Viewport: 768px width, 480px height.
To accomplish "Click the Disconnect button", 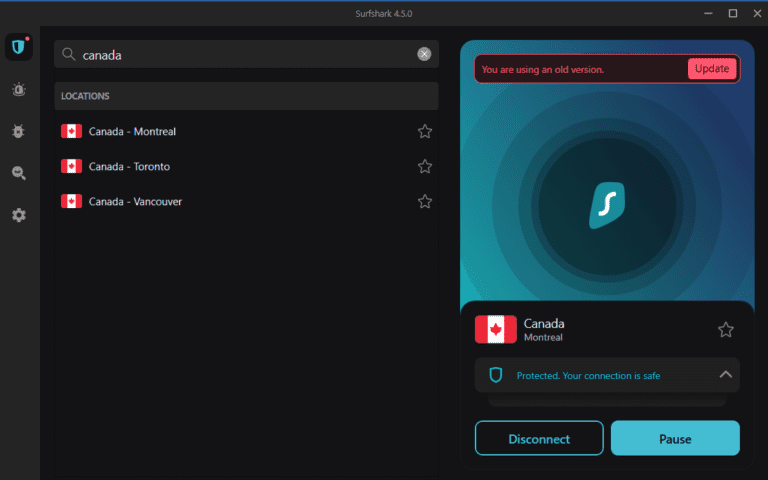I will pos(539,438).
